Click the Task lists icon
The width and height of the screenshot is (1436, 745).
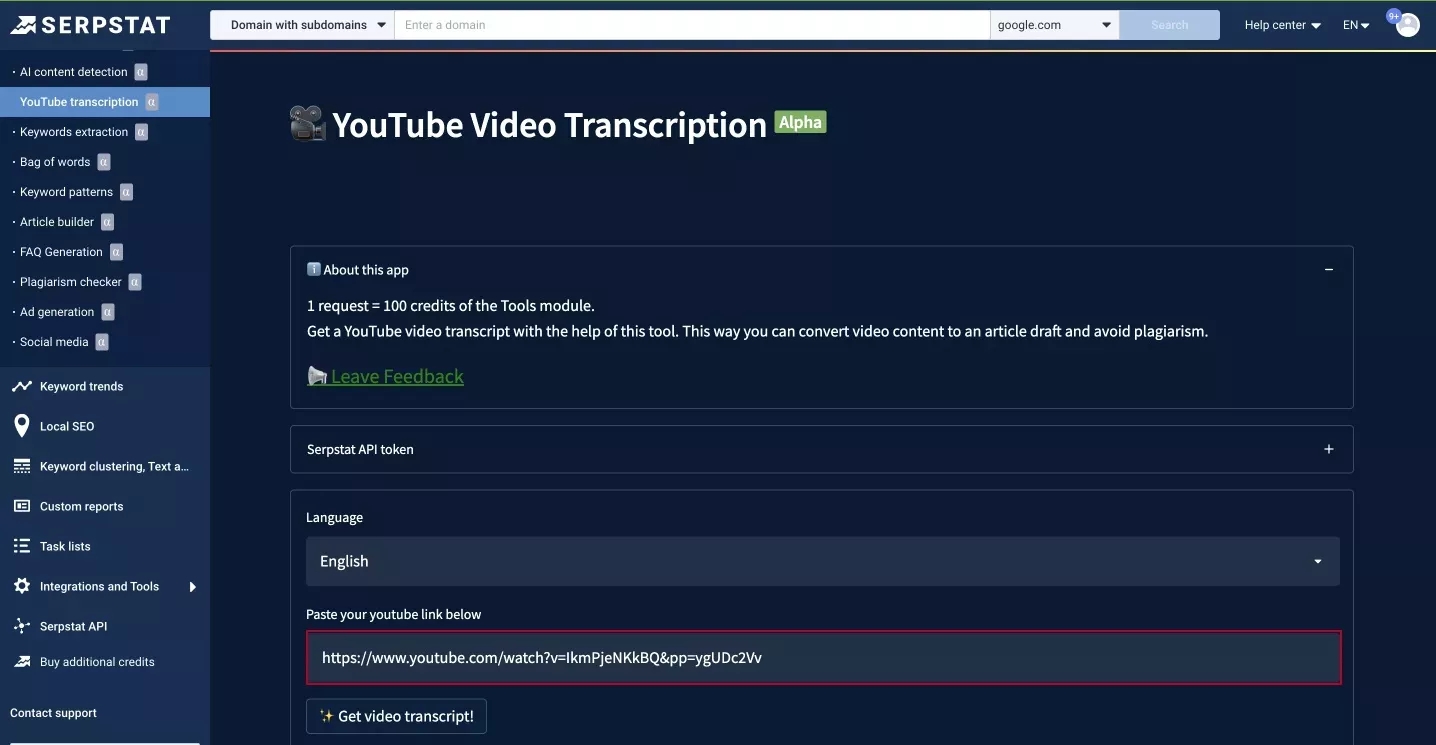pyautogui.click(x=21, y=546)
